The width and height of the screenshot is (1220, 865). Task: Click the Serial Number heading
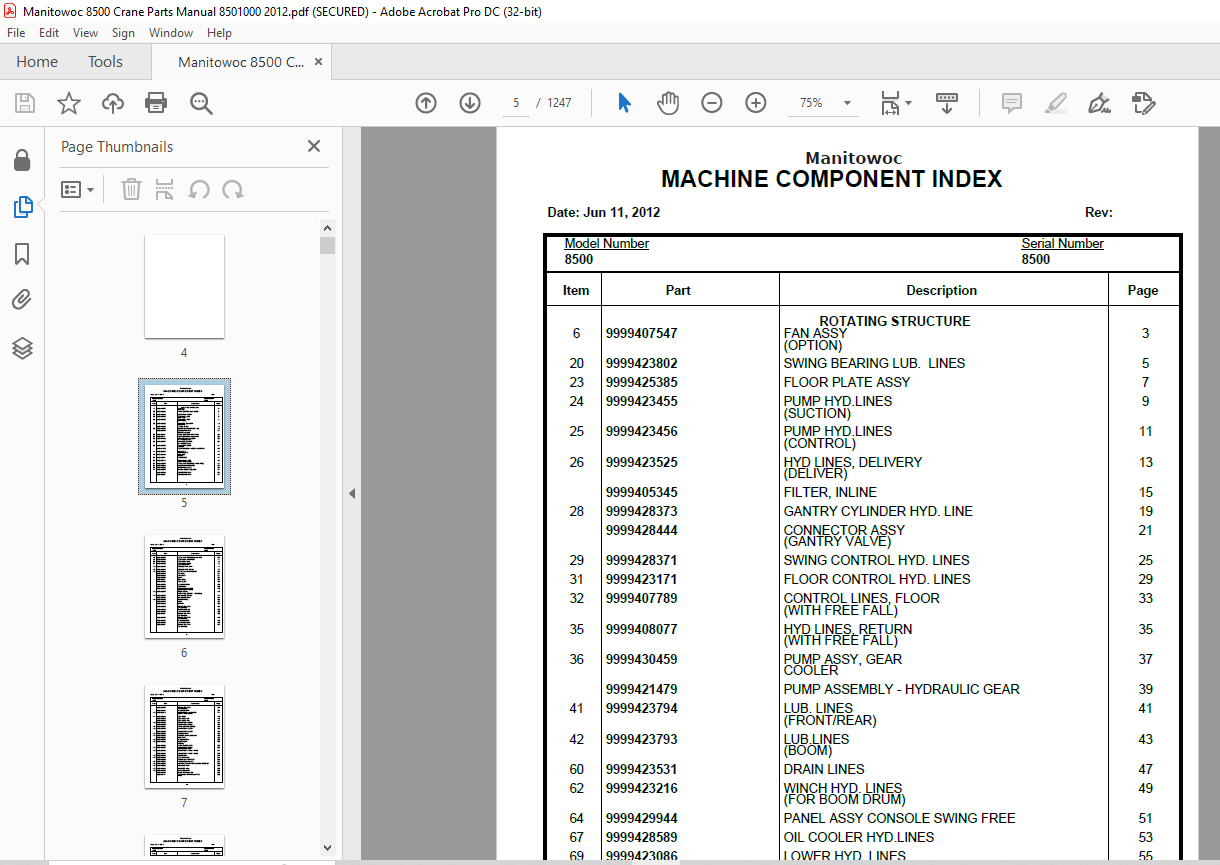click(1062, 243)
